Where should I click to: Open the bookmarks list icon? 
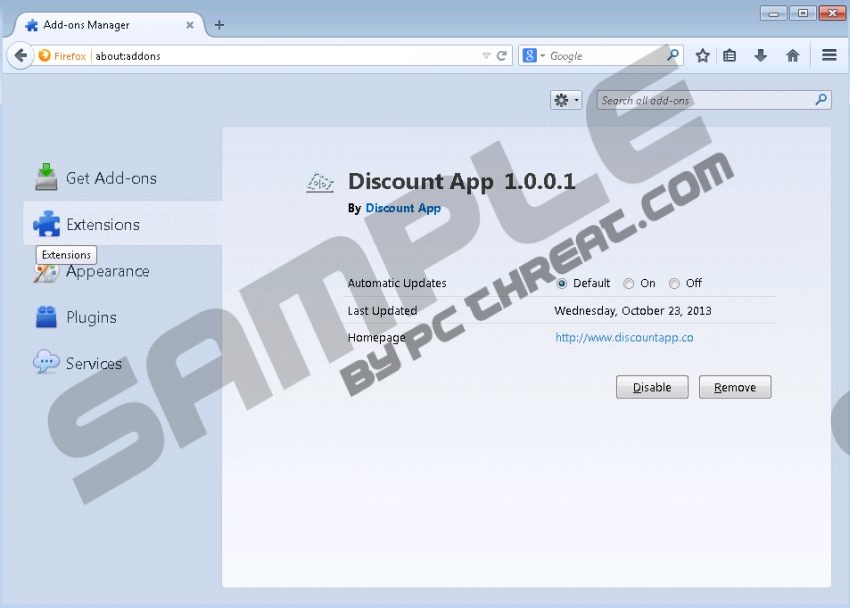(730, 56)
